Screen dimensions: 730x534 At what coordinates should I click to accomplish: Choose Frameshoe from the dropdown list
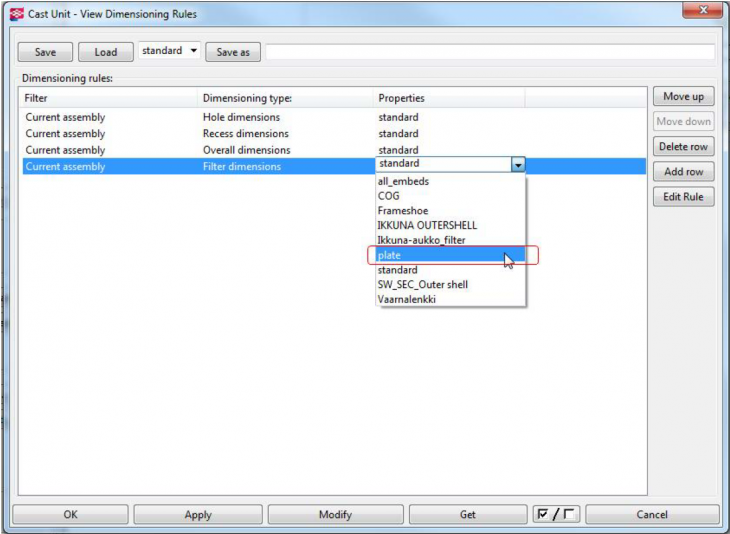pos(451,211)
